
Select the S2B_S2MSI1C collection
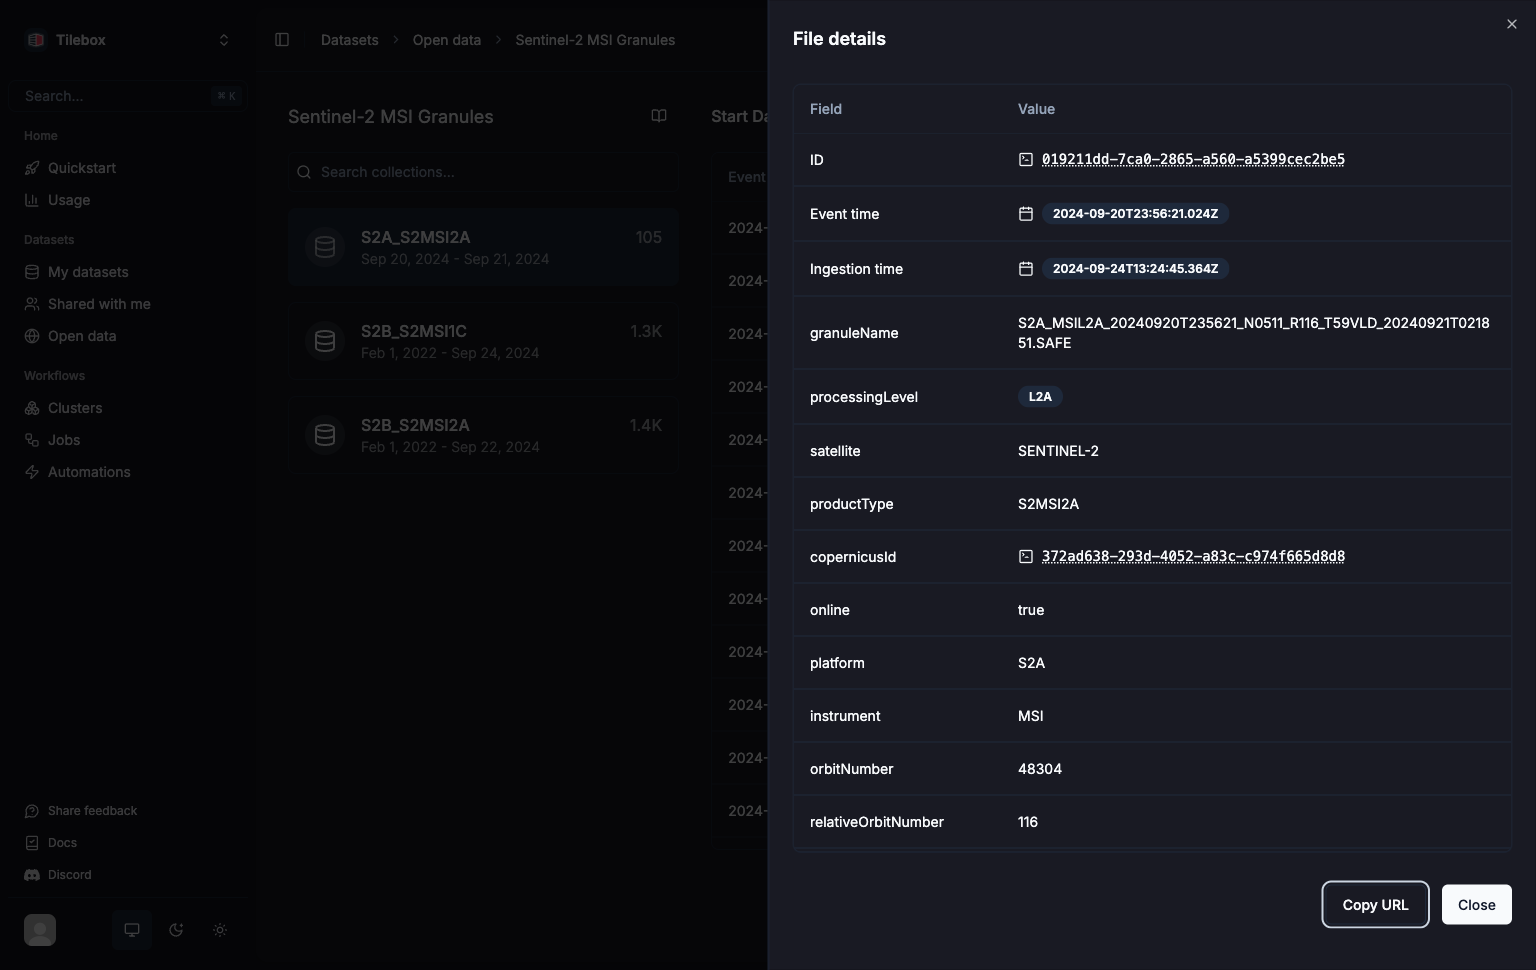click(x=483, y=341)
